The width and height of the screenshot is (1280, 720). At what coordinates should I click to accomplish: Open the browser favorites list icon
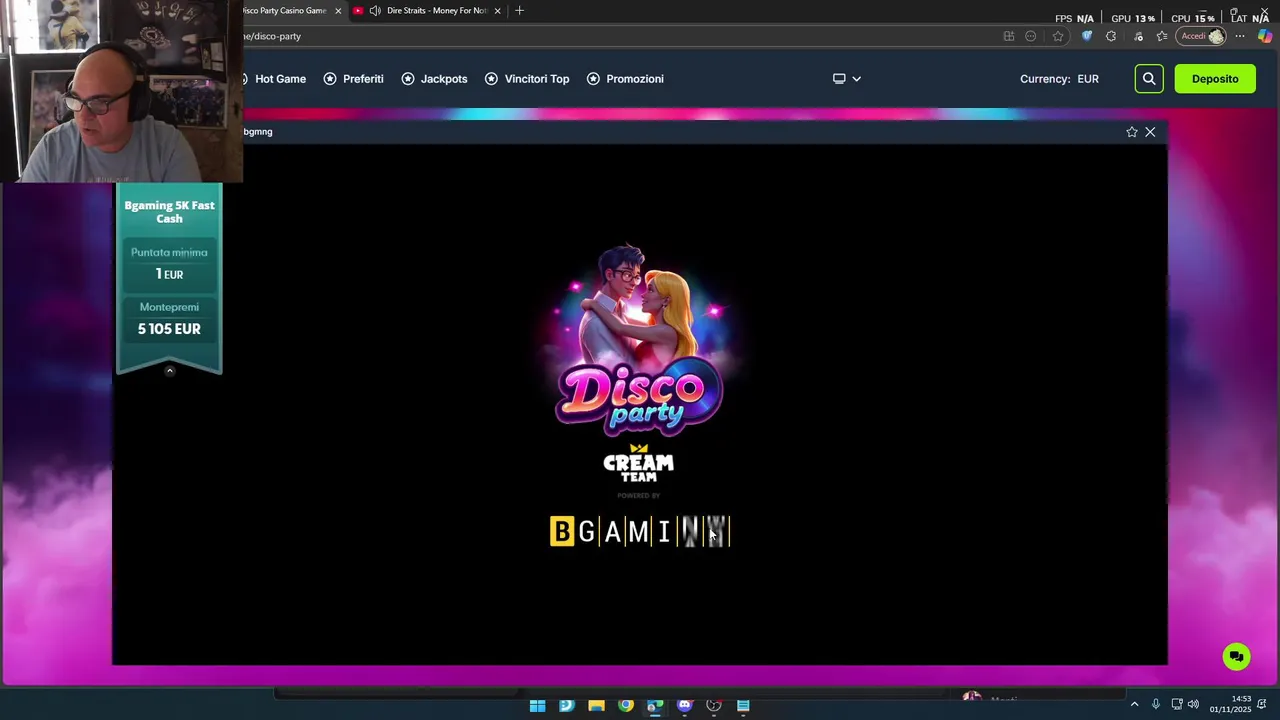[1162, 36]
